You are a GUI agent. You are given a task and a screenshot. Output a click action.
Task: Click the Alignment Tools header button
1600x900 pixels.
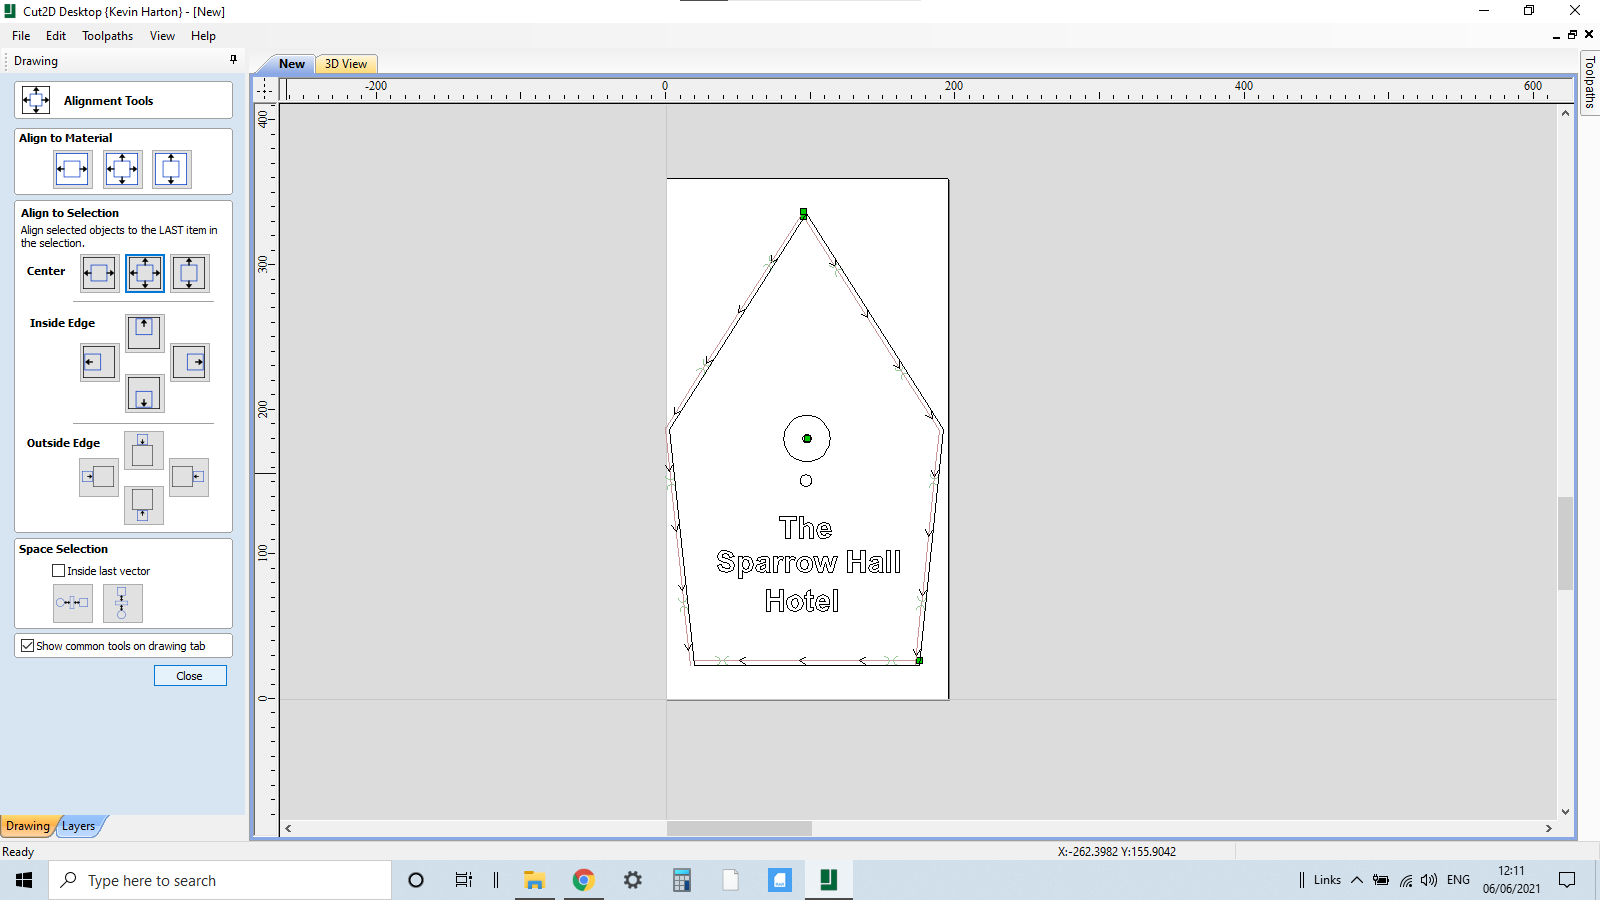pyautogui.click(x=122, y=100)
